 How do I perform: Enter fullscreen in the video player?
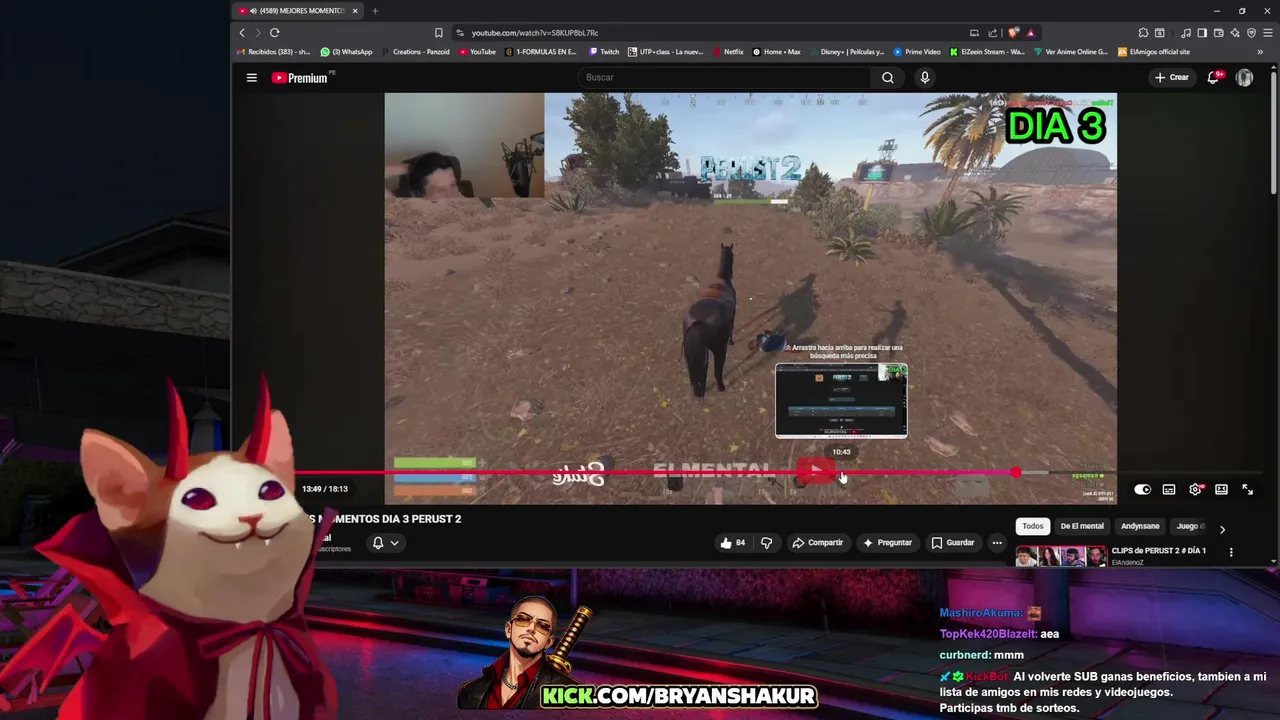coord(1248,489)
